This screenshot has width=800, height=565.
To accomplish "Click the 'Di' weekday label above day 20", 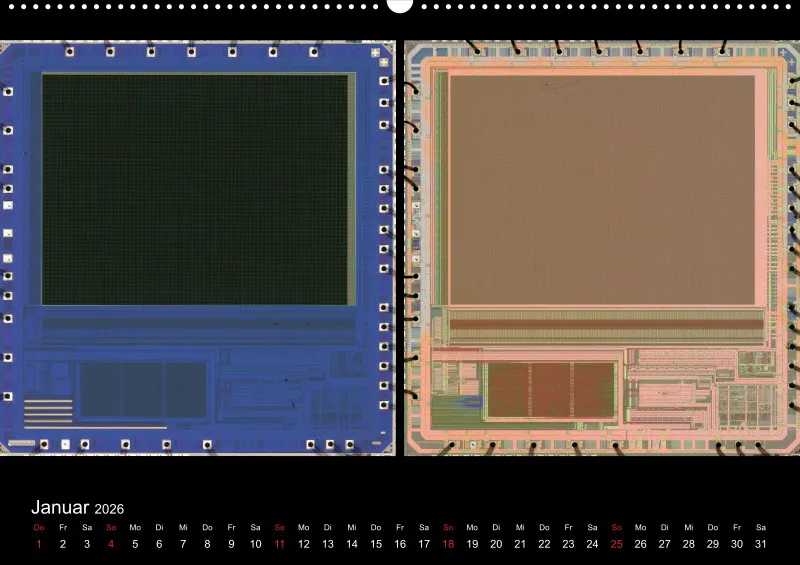I will coord(496,527).
